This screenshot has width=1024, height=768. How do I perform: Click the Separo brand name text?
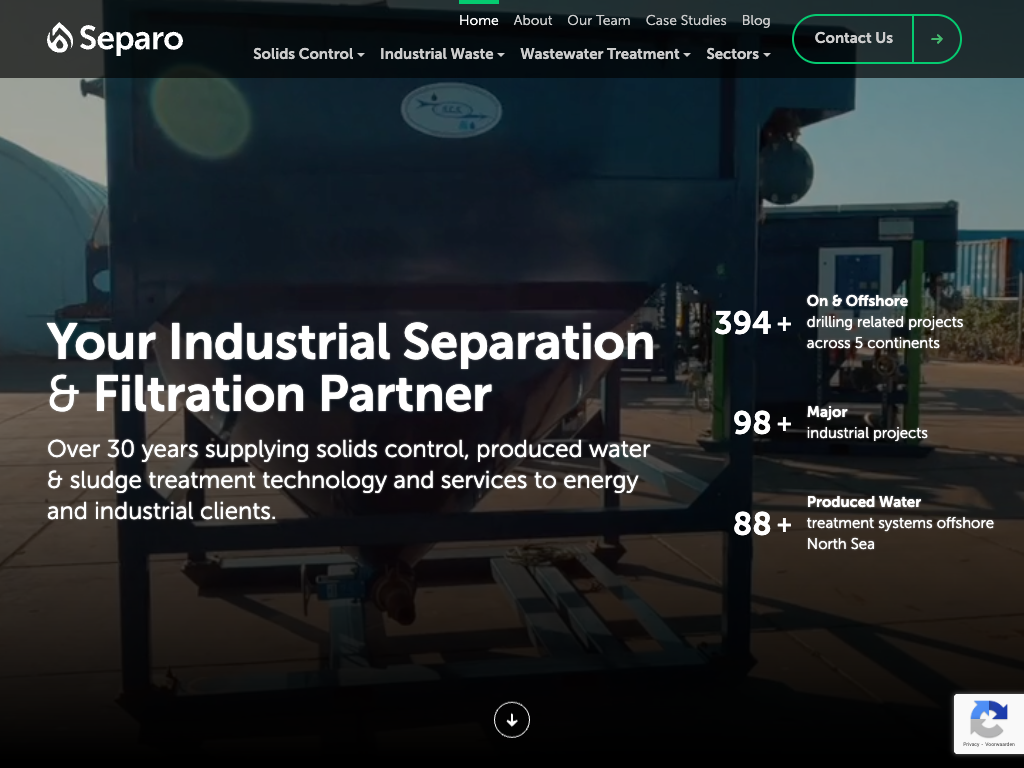coord(131,39)
